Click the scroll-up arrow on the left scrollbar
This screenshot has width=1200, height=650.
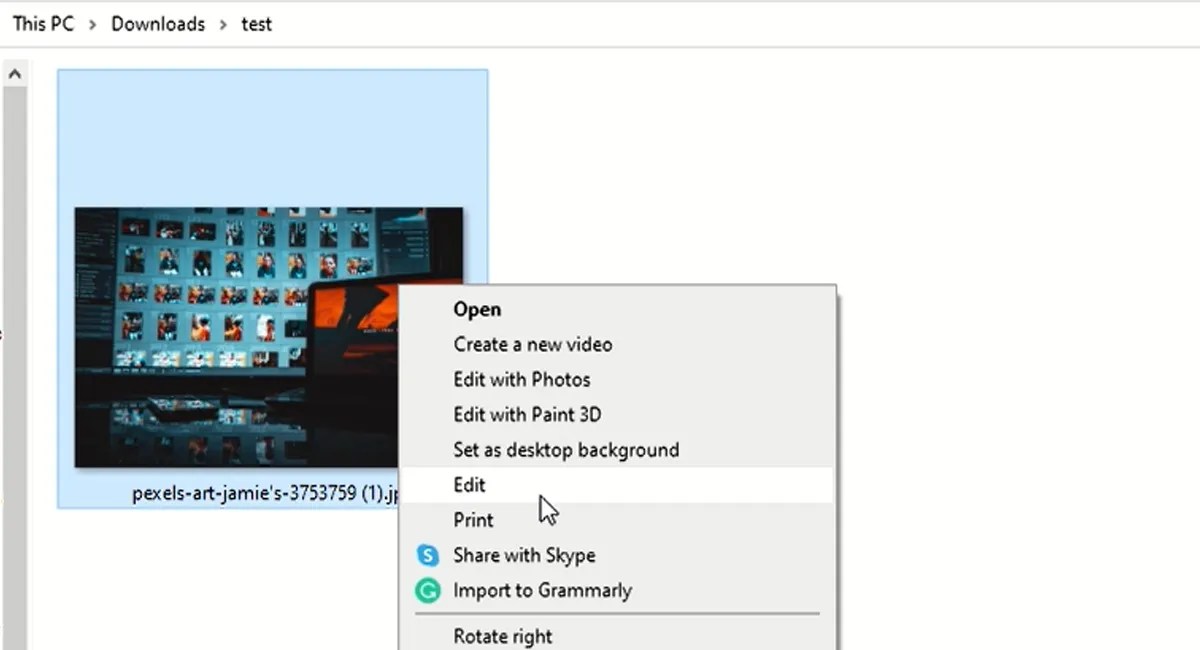[x=14, y=72]
